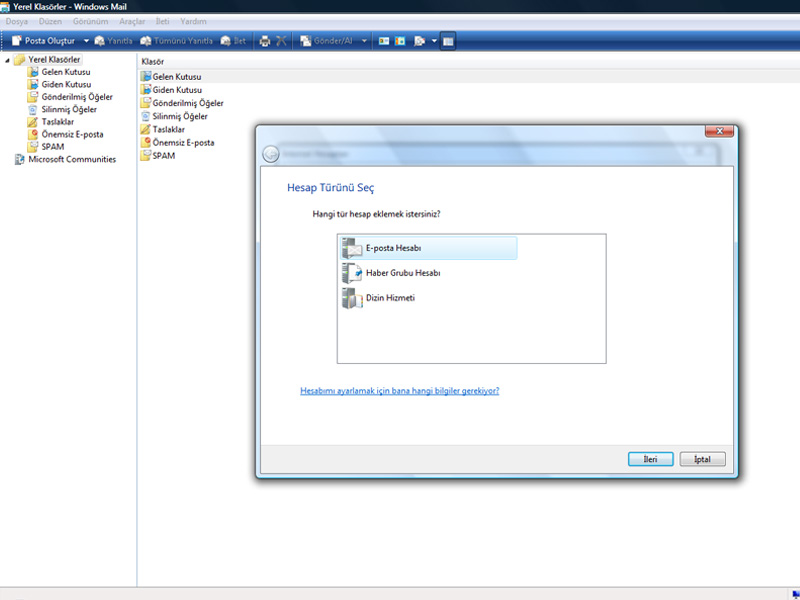
Task: Click Silinmiş Öğeler recycle icon in list
Action: pos(146,116)
